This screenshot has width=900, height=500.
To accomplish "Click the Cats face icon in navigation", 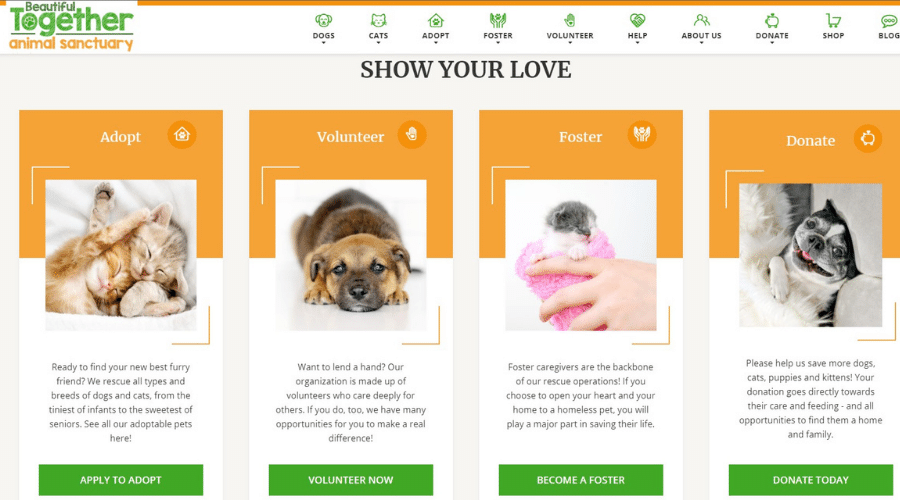I will 378,21.
